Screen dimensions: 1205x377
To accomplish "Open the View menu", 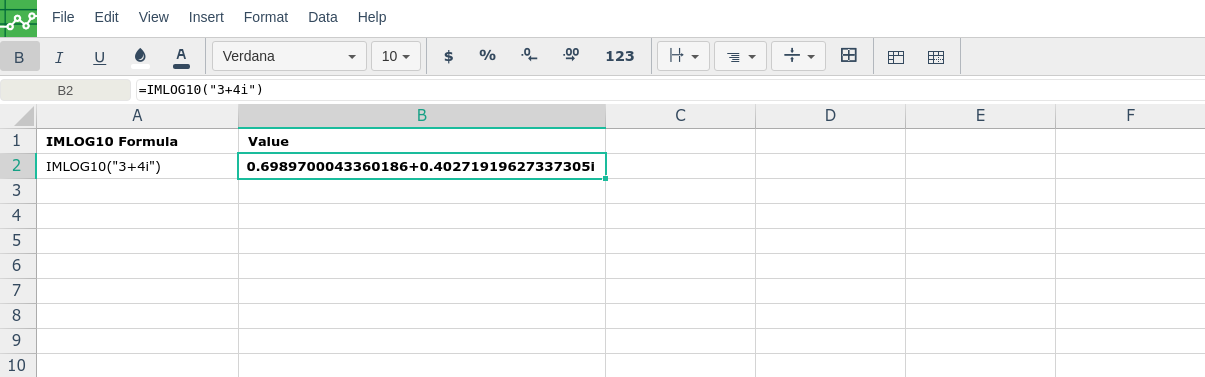I will pos(154,17).
